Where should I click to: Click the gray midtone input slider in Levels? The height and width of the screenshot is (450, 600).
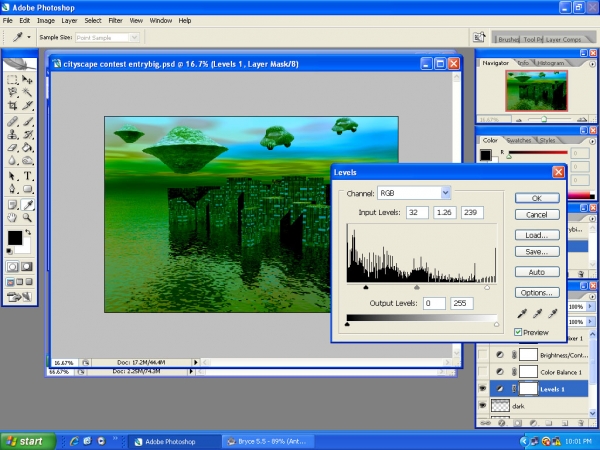[x=417, y=287]
